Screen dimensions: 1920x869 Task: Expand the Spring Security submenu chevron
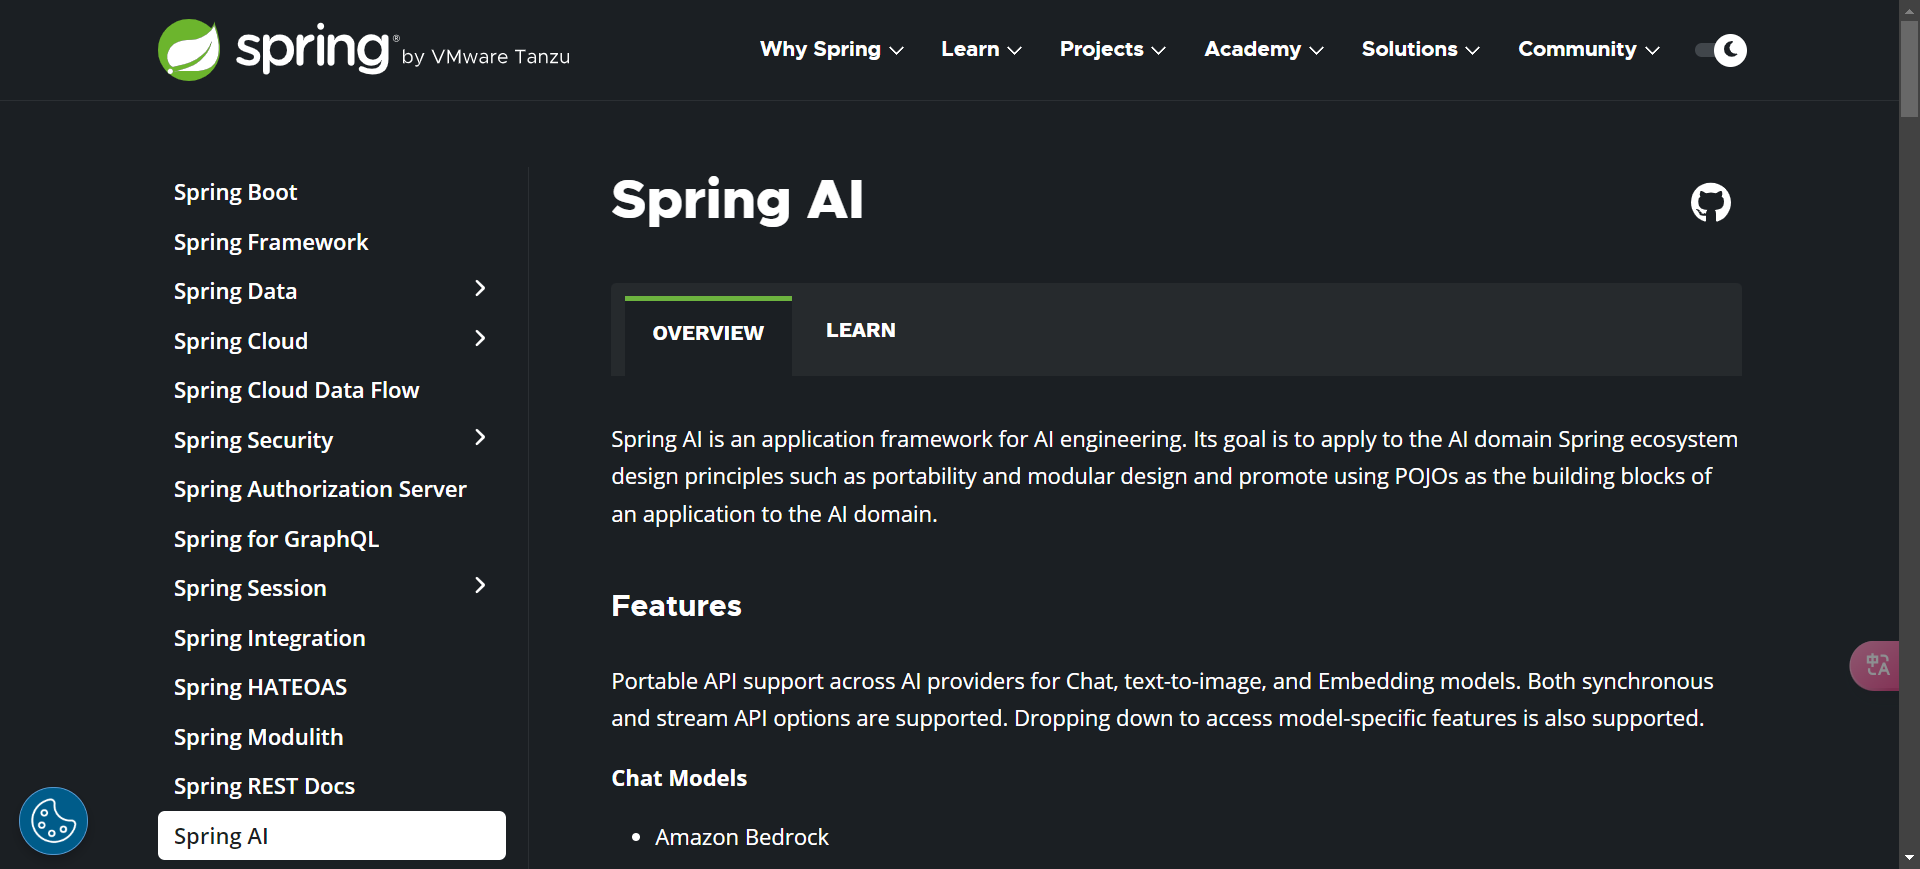point(481,437)
